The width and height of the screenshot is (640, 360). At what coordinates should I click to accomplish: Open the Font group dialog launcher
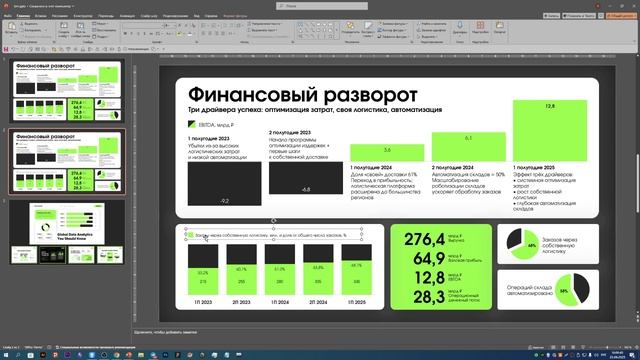click(x=197, y=42)
